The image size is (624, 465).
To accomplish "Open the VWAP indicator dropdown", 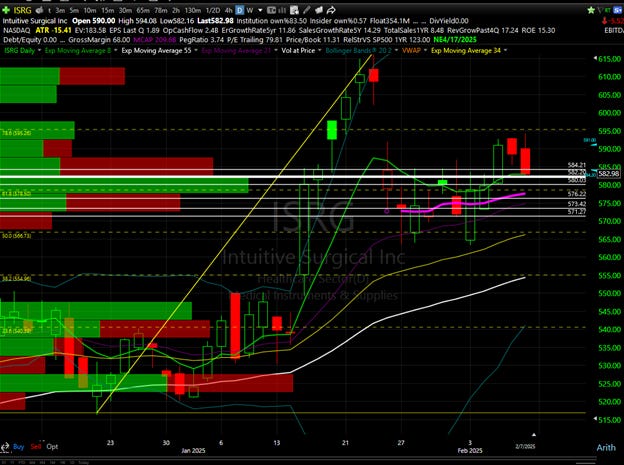I will pyautogui.click(x=425, y=51).
